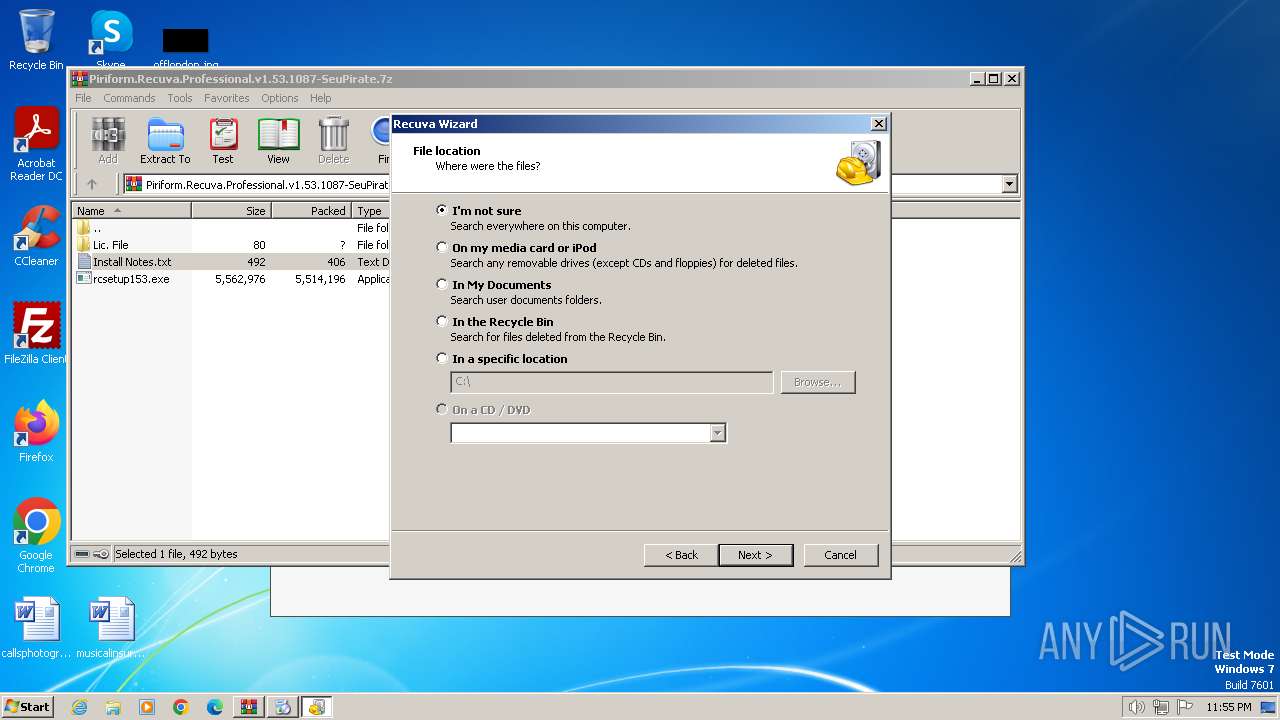Open the Help menu in WinRAR
The height and width of the screenshot is (720, 1280).
(320, 98)
